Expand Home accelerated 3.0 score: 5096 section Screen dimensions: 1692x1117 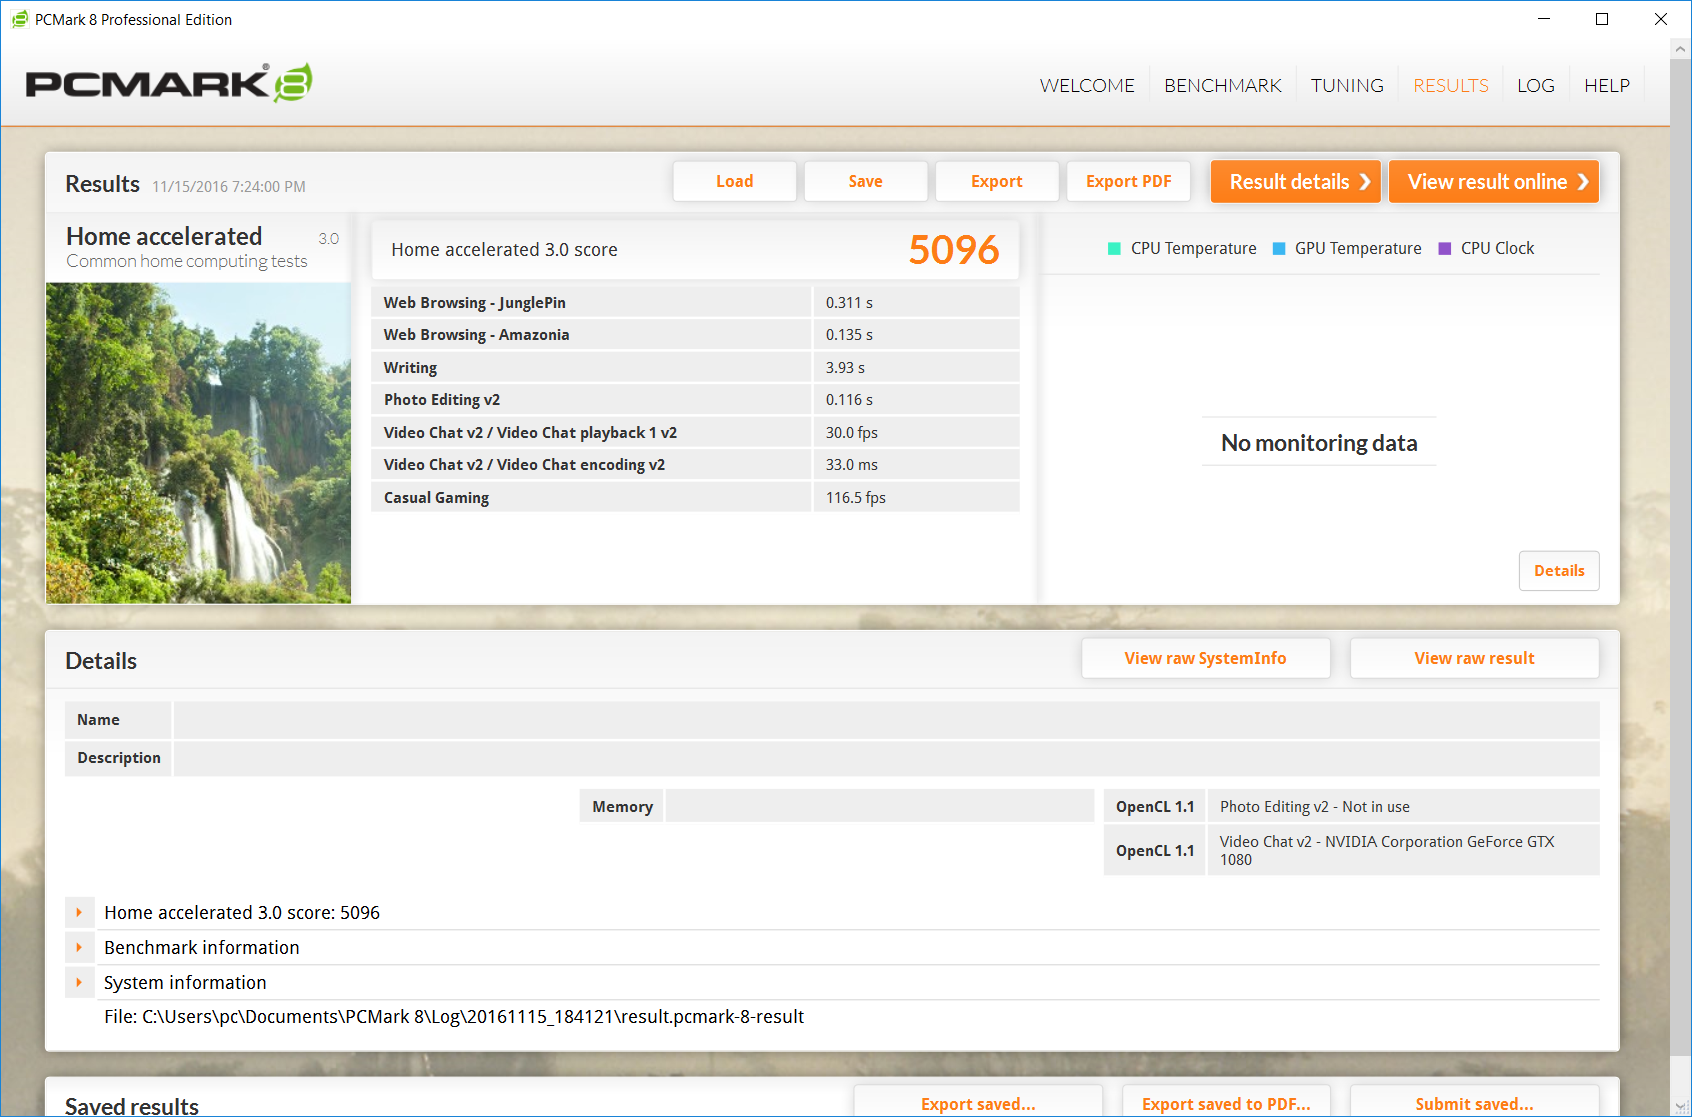tap(79, 912)
